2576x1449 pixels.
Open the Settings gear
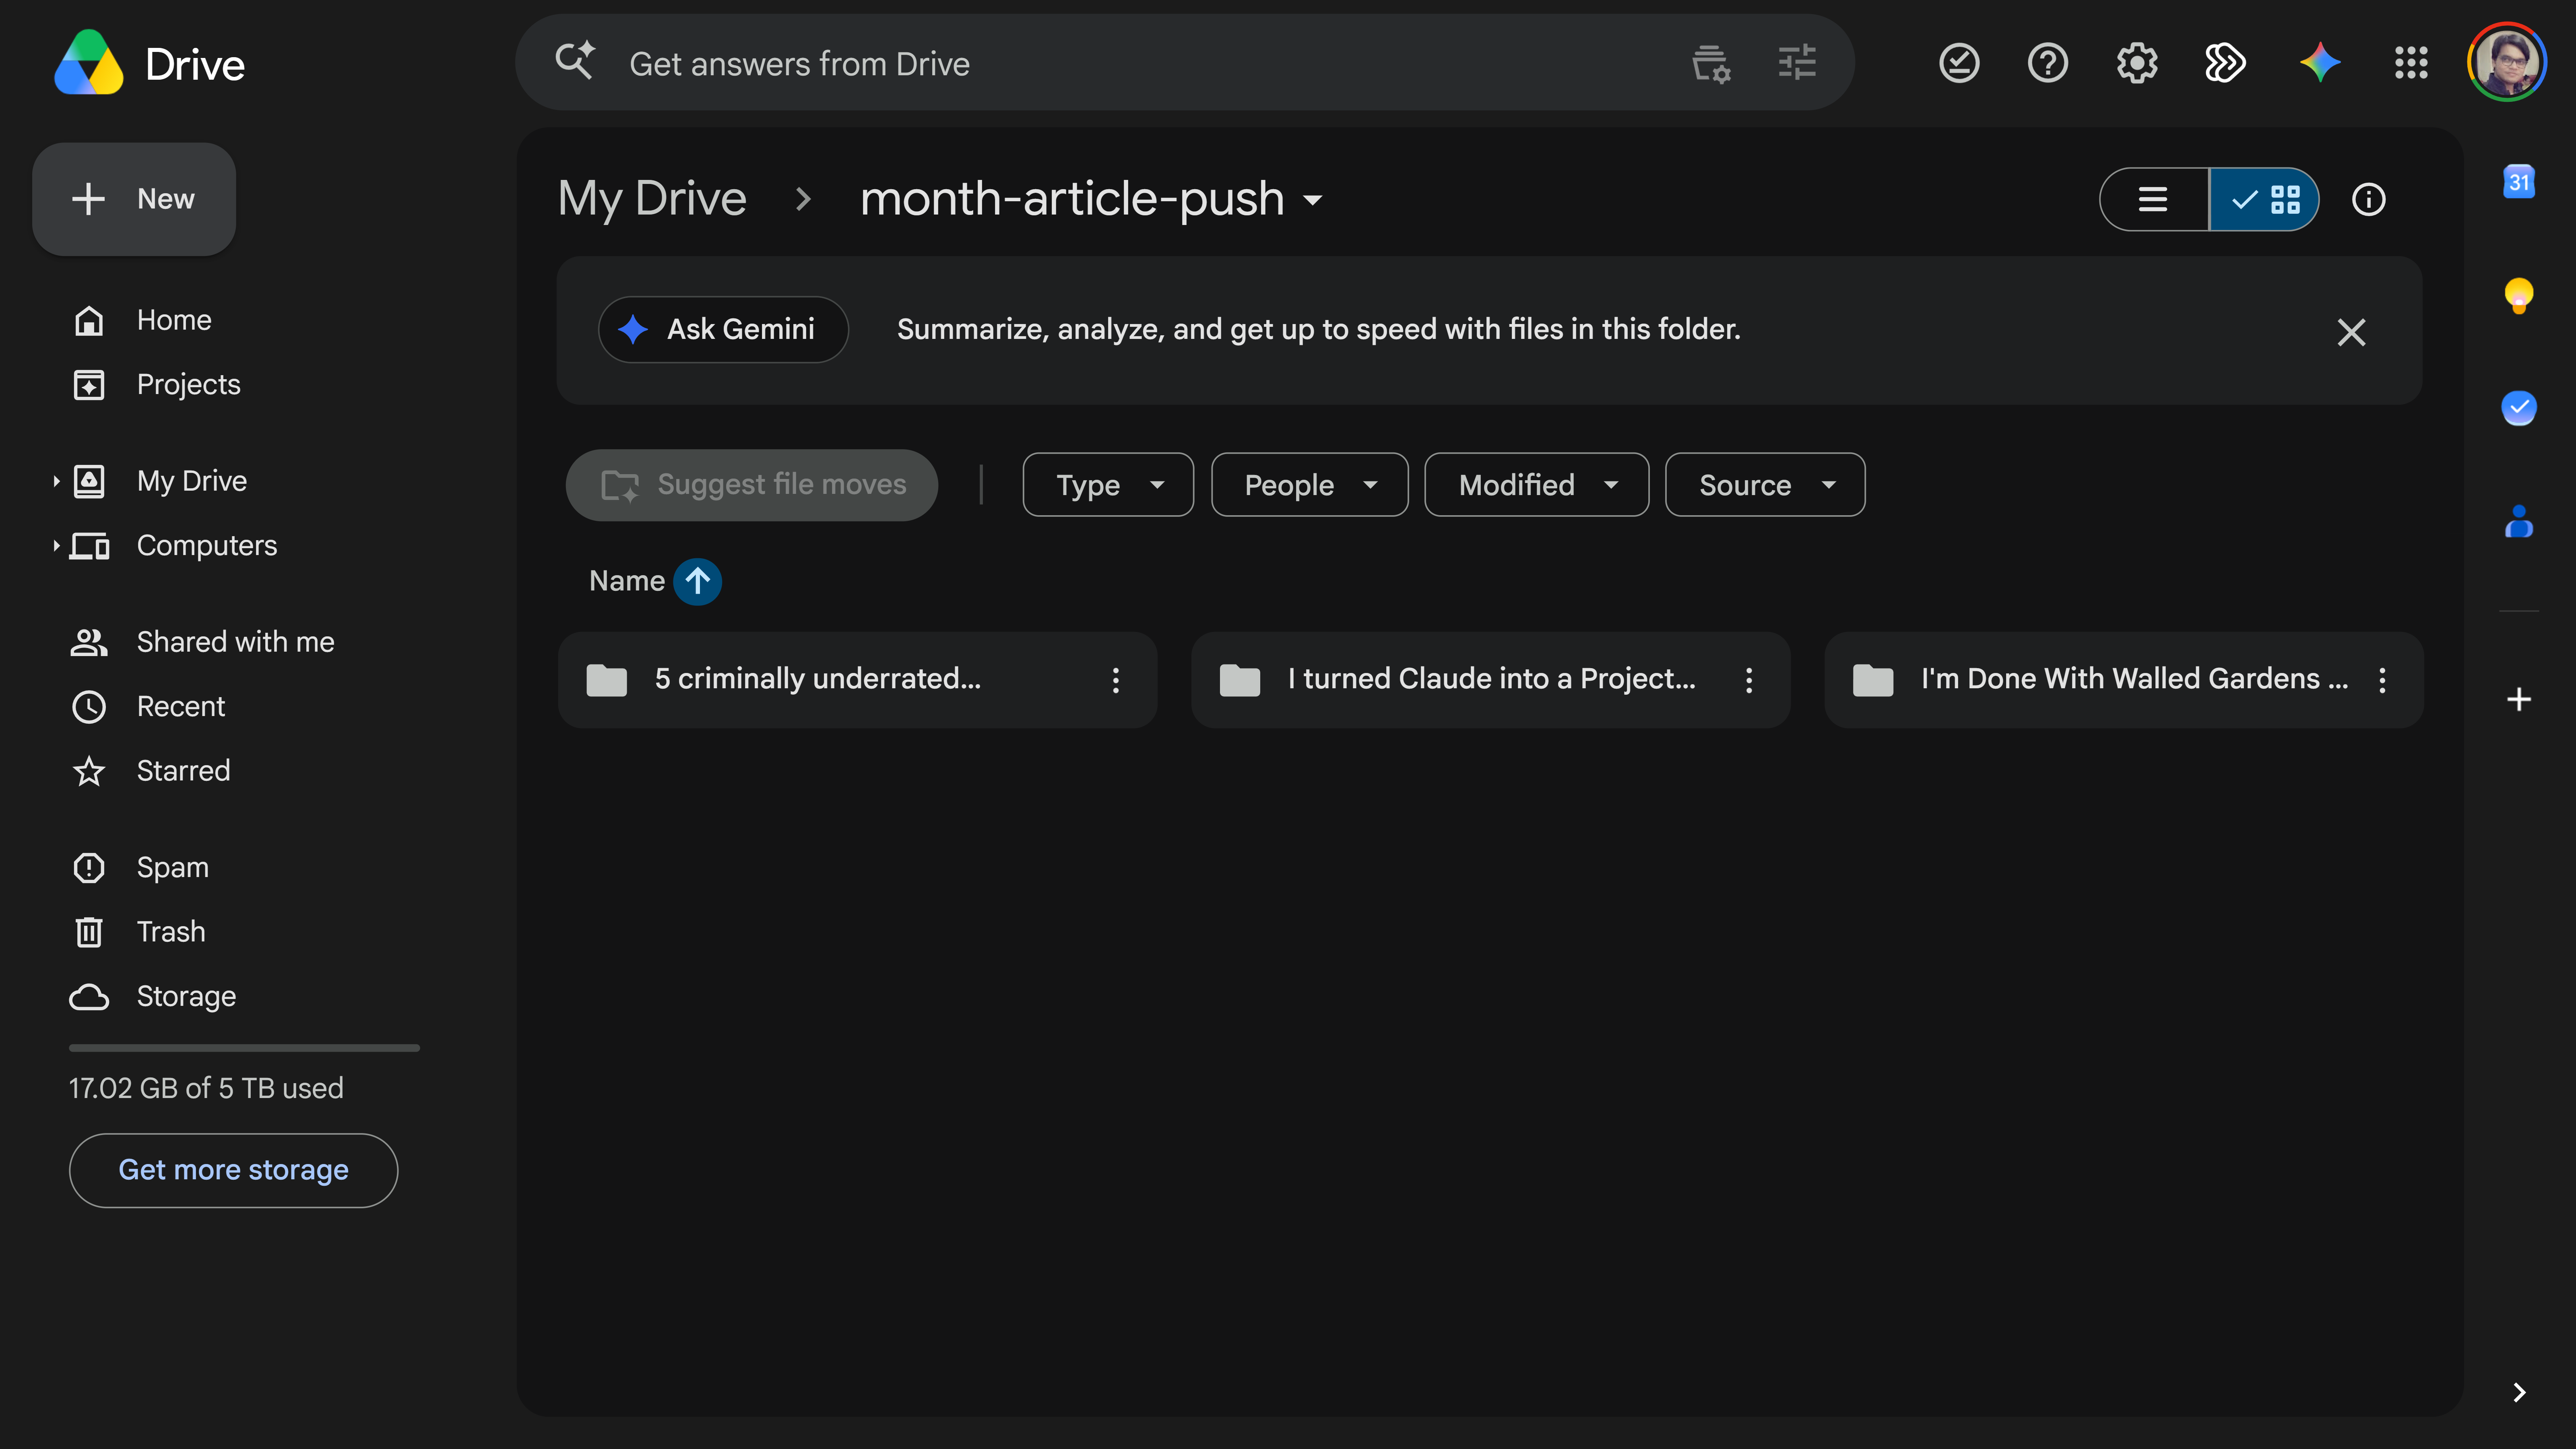(x=2136, y=63)
